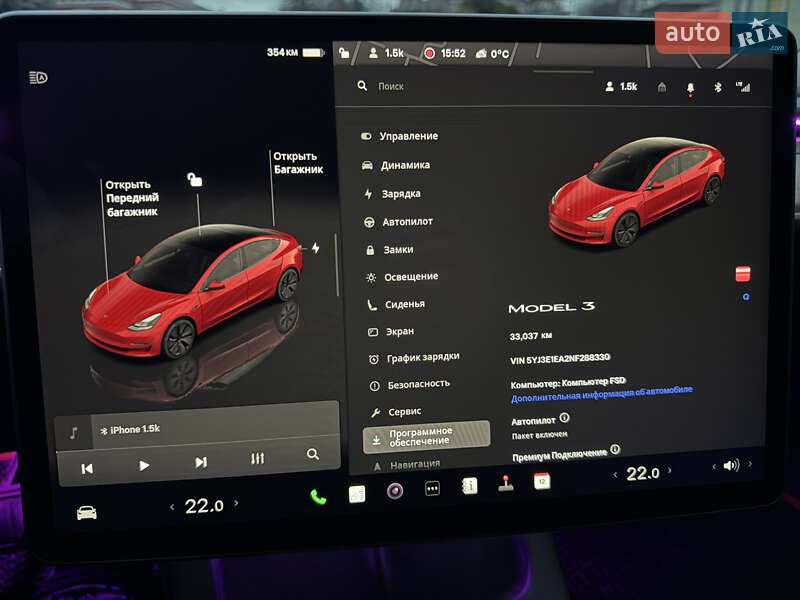Open the purple dashcam camera app

(395, 491)
